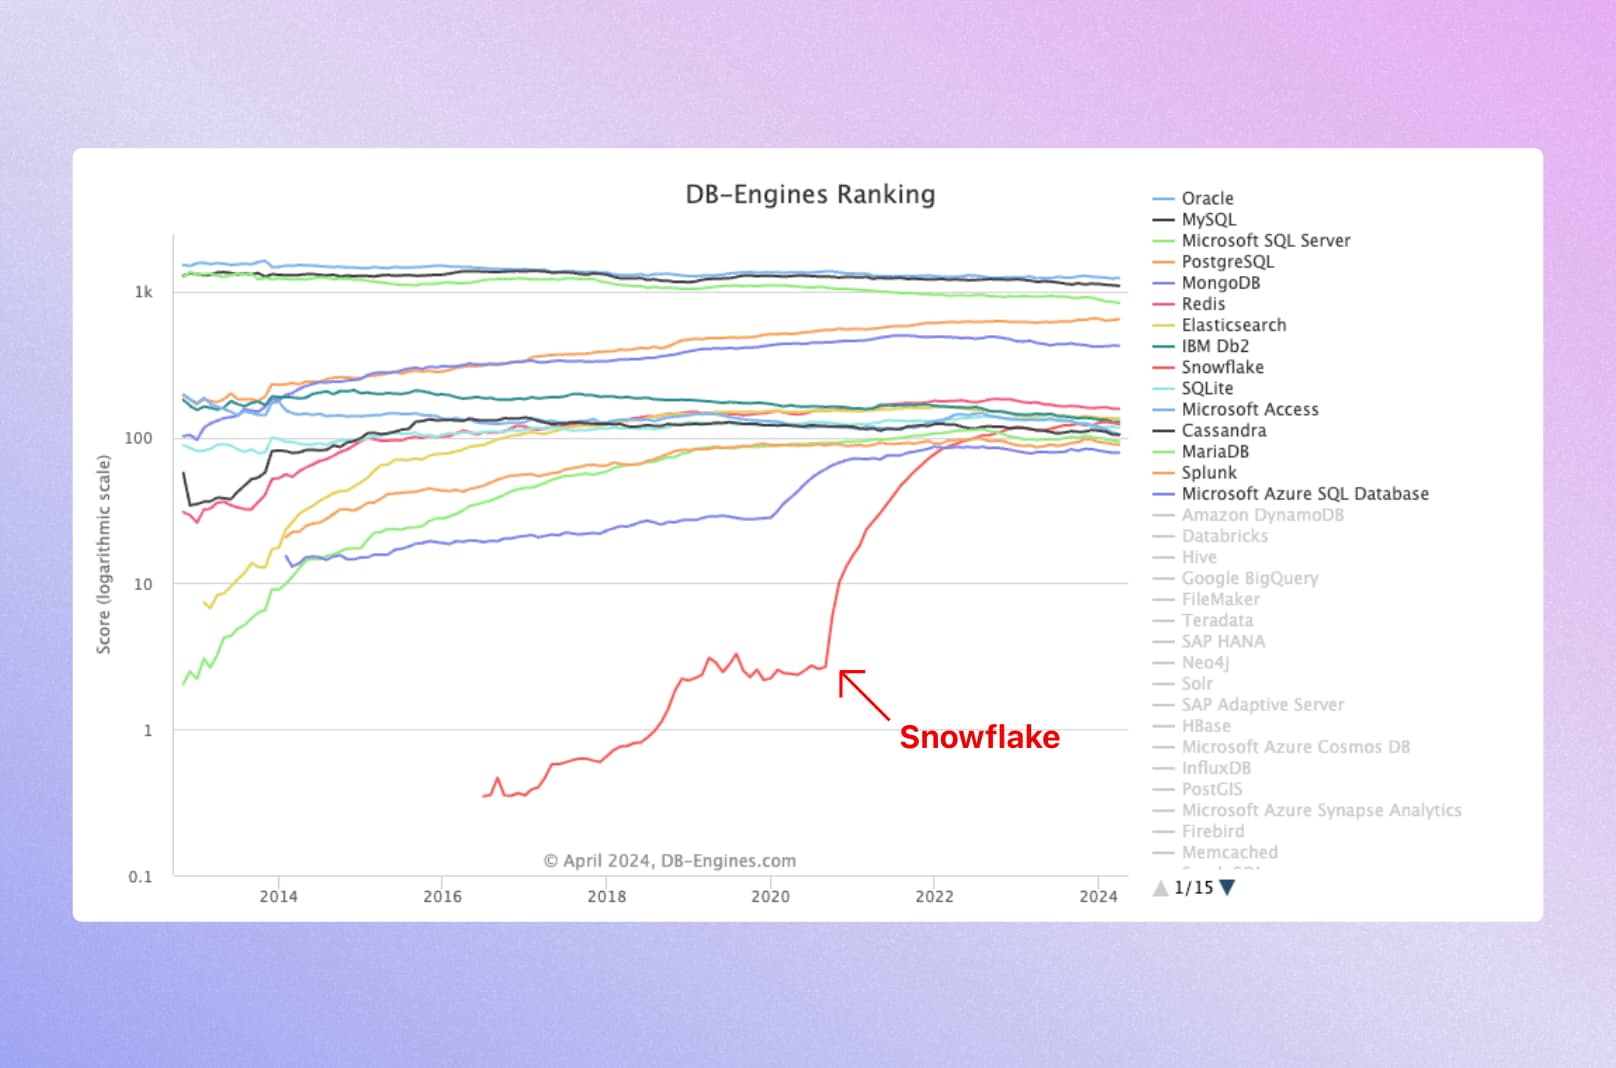1616x1068 pixels.
Task: Show the InfluxDB series
Action: point(1201,768)
